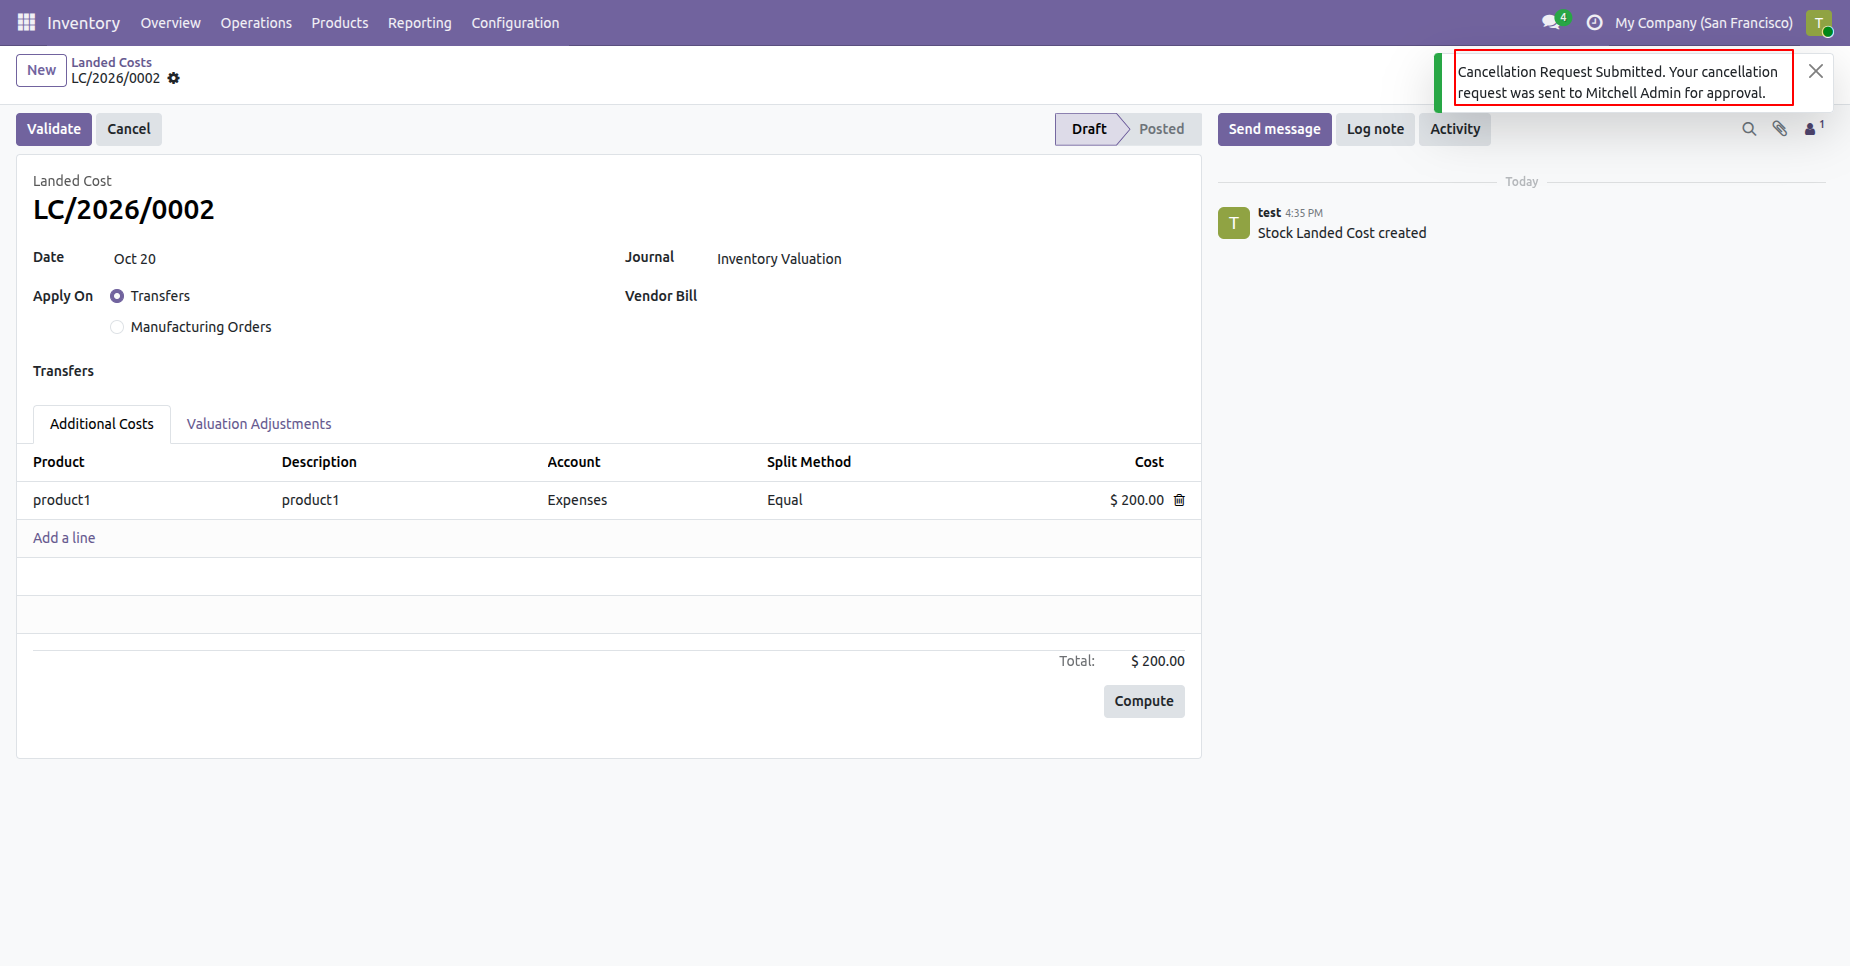This screenshot has height=966, width=1850.
Task: Select the Manufacturing Orders radio option
Action: click(x=117, y=327)
